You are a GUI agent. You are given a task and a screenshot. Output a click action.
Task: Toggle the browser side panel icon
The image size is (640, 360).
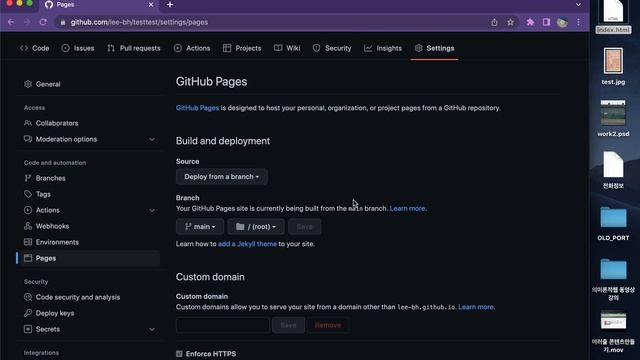(546, 22)
